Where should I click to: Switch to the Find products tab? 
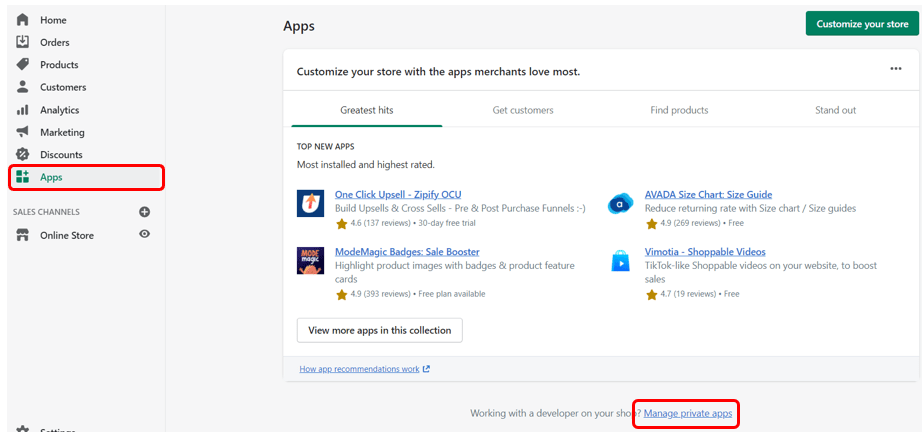tap(679, 110)
